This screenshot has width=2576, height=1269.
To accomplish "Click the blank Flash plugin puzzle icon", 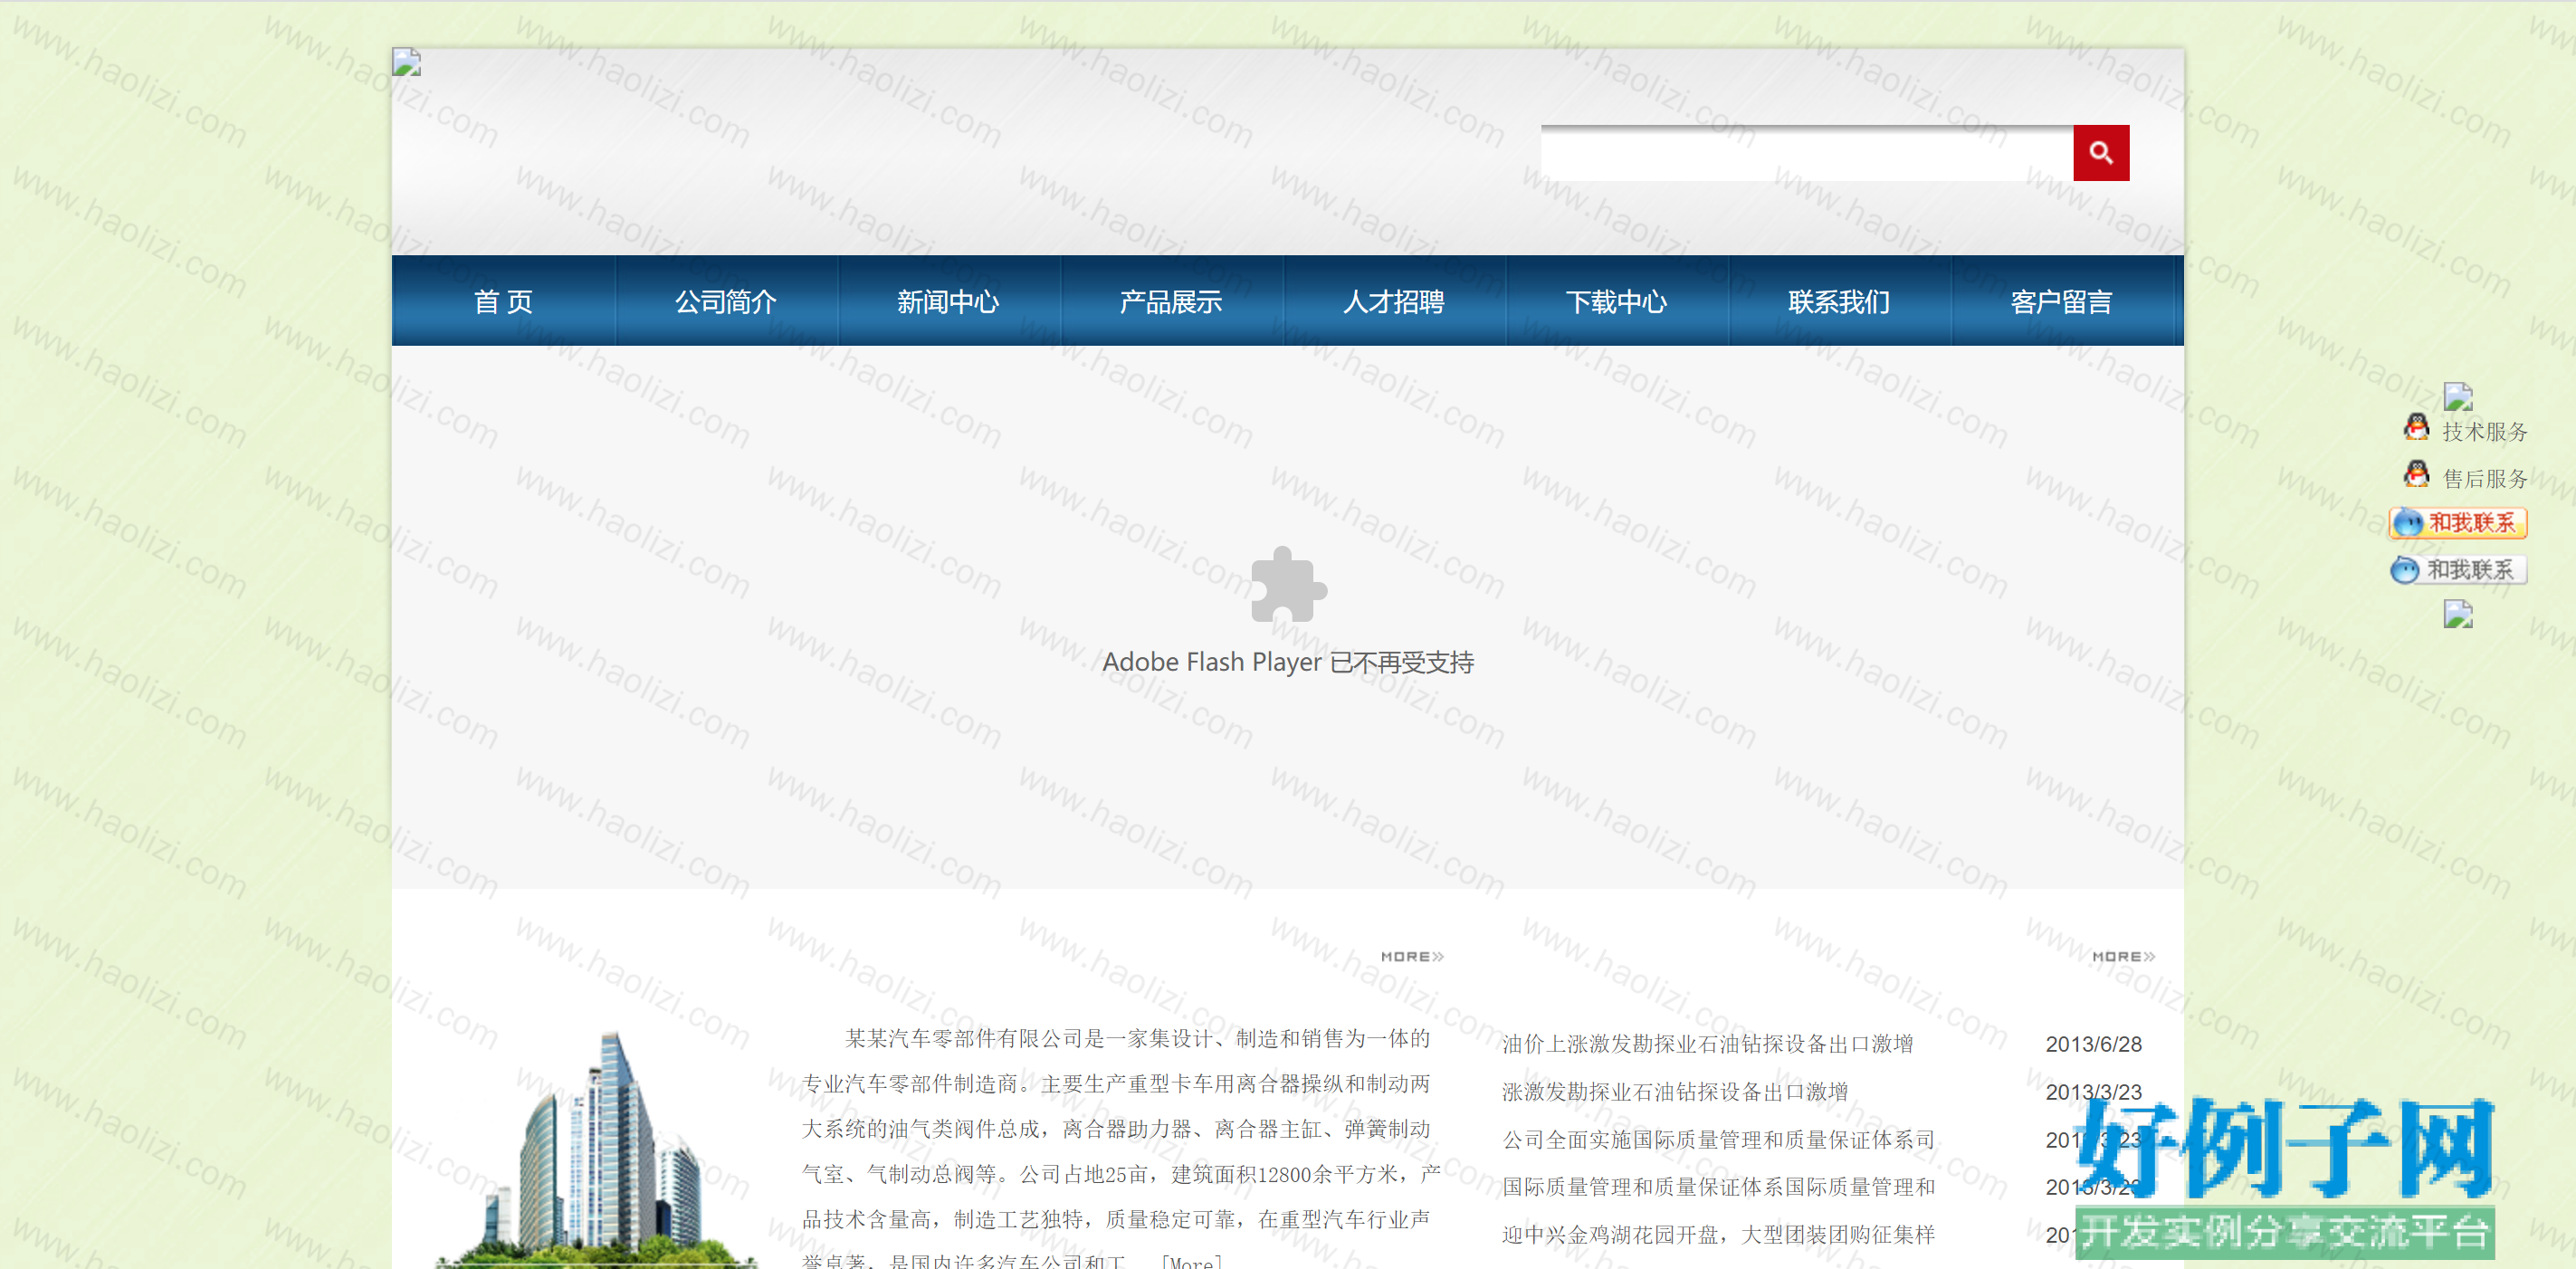I will coord(1288,585).
